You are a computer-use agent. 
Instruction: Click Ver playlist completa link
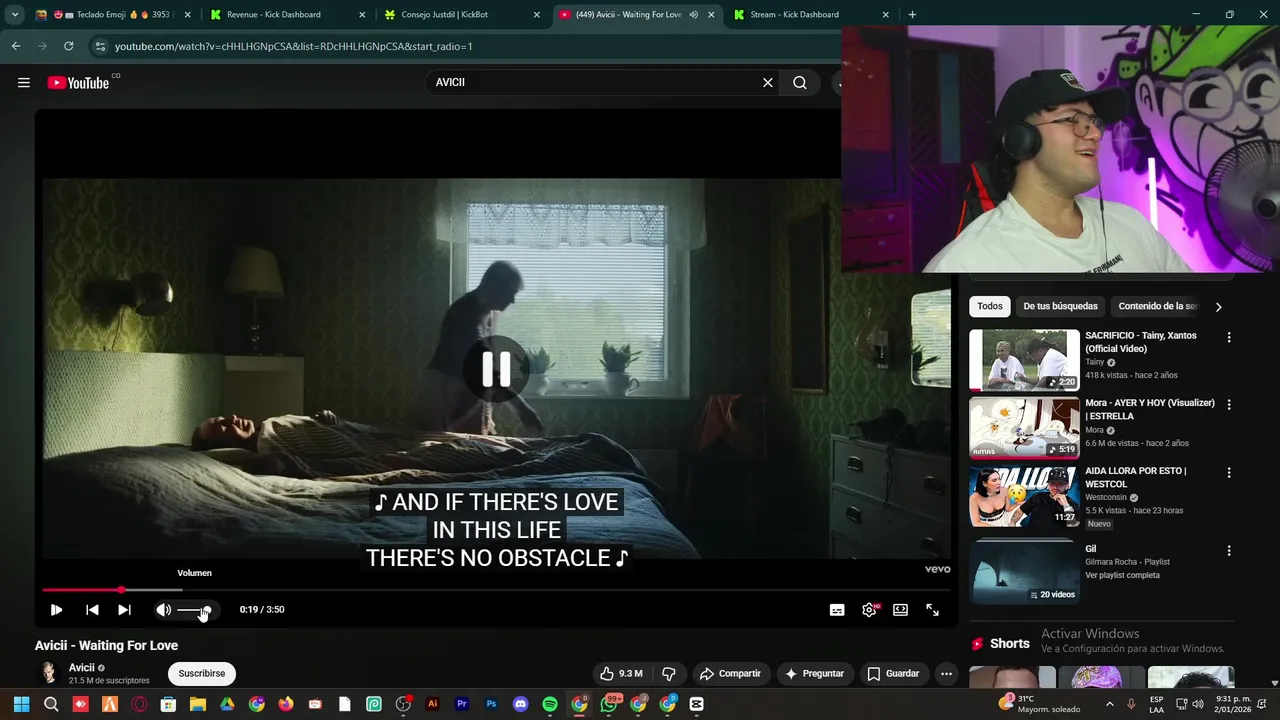[1122, 576]
